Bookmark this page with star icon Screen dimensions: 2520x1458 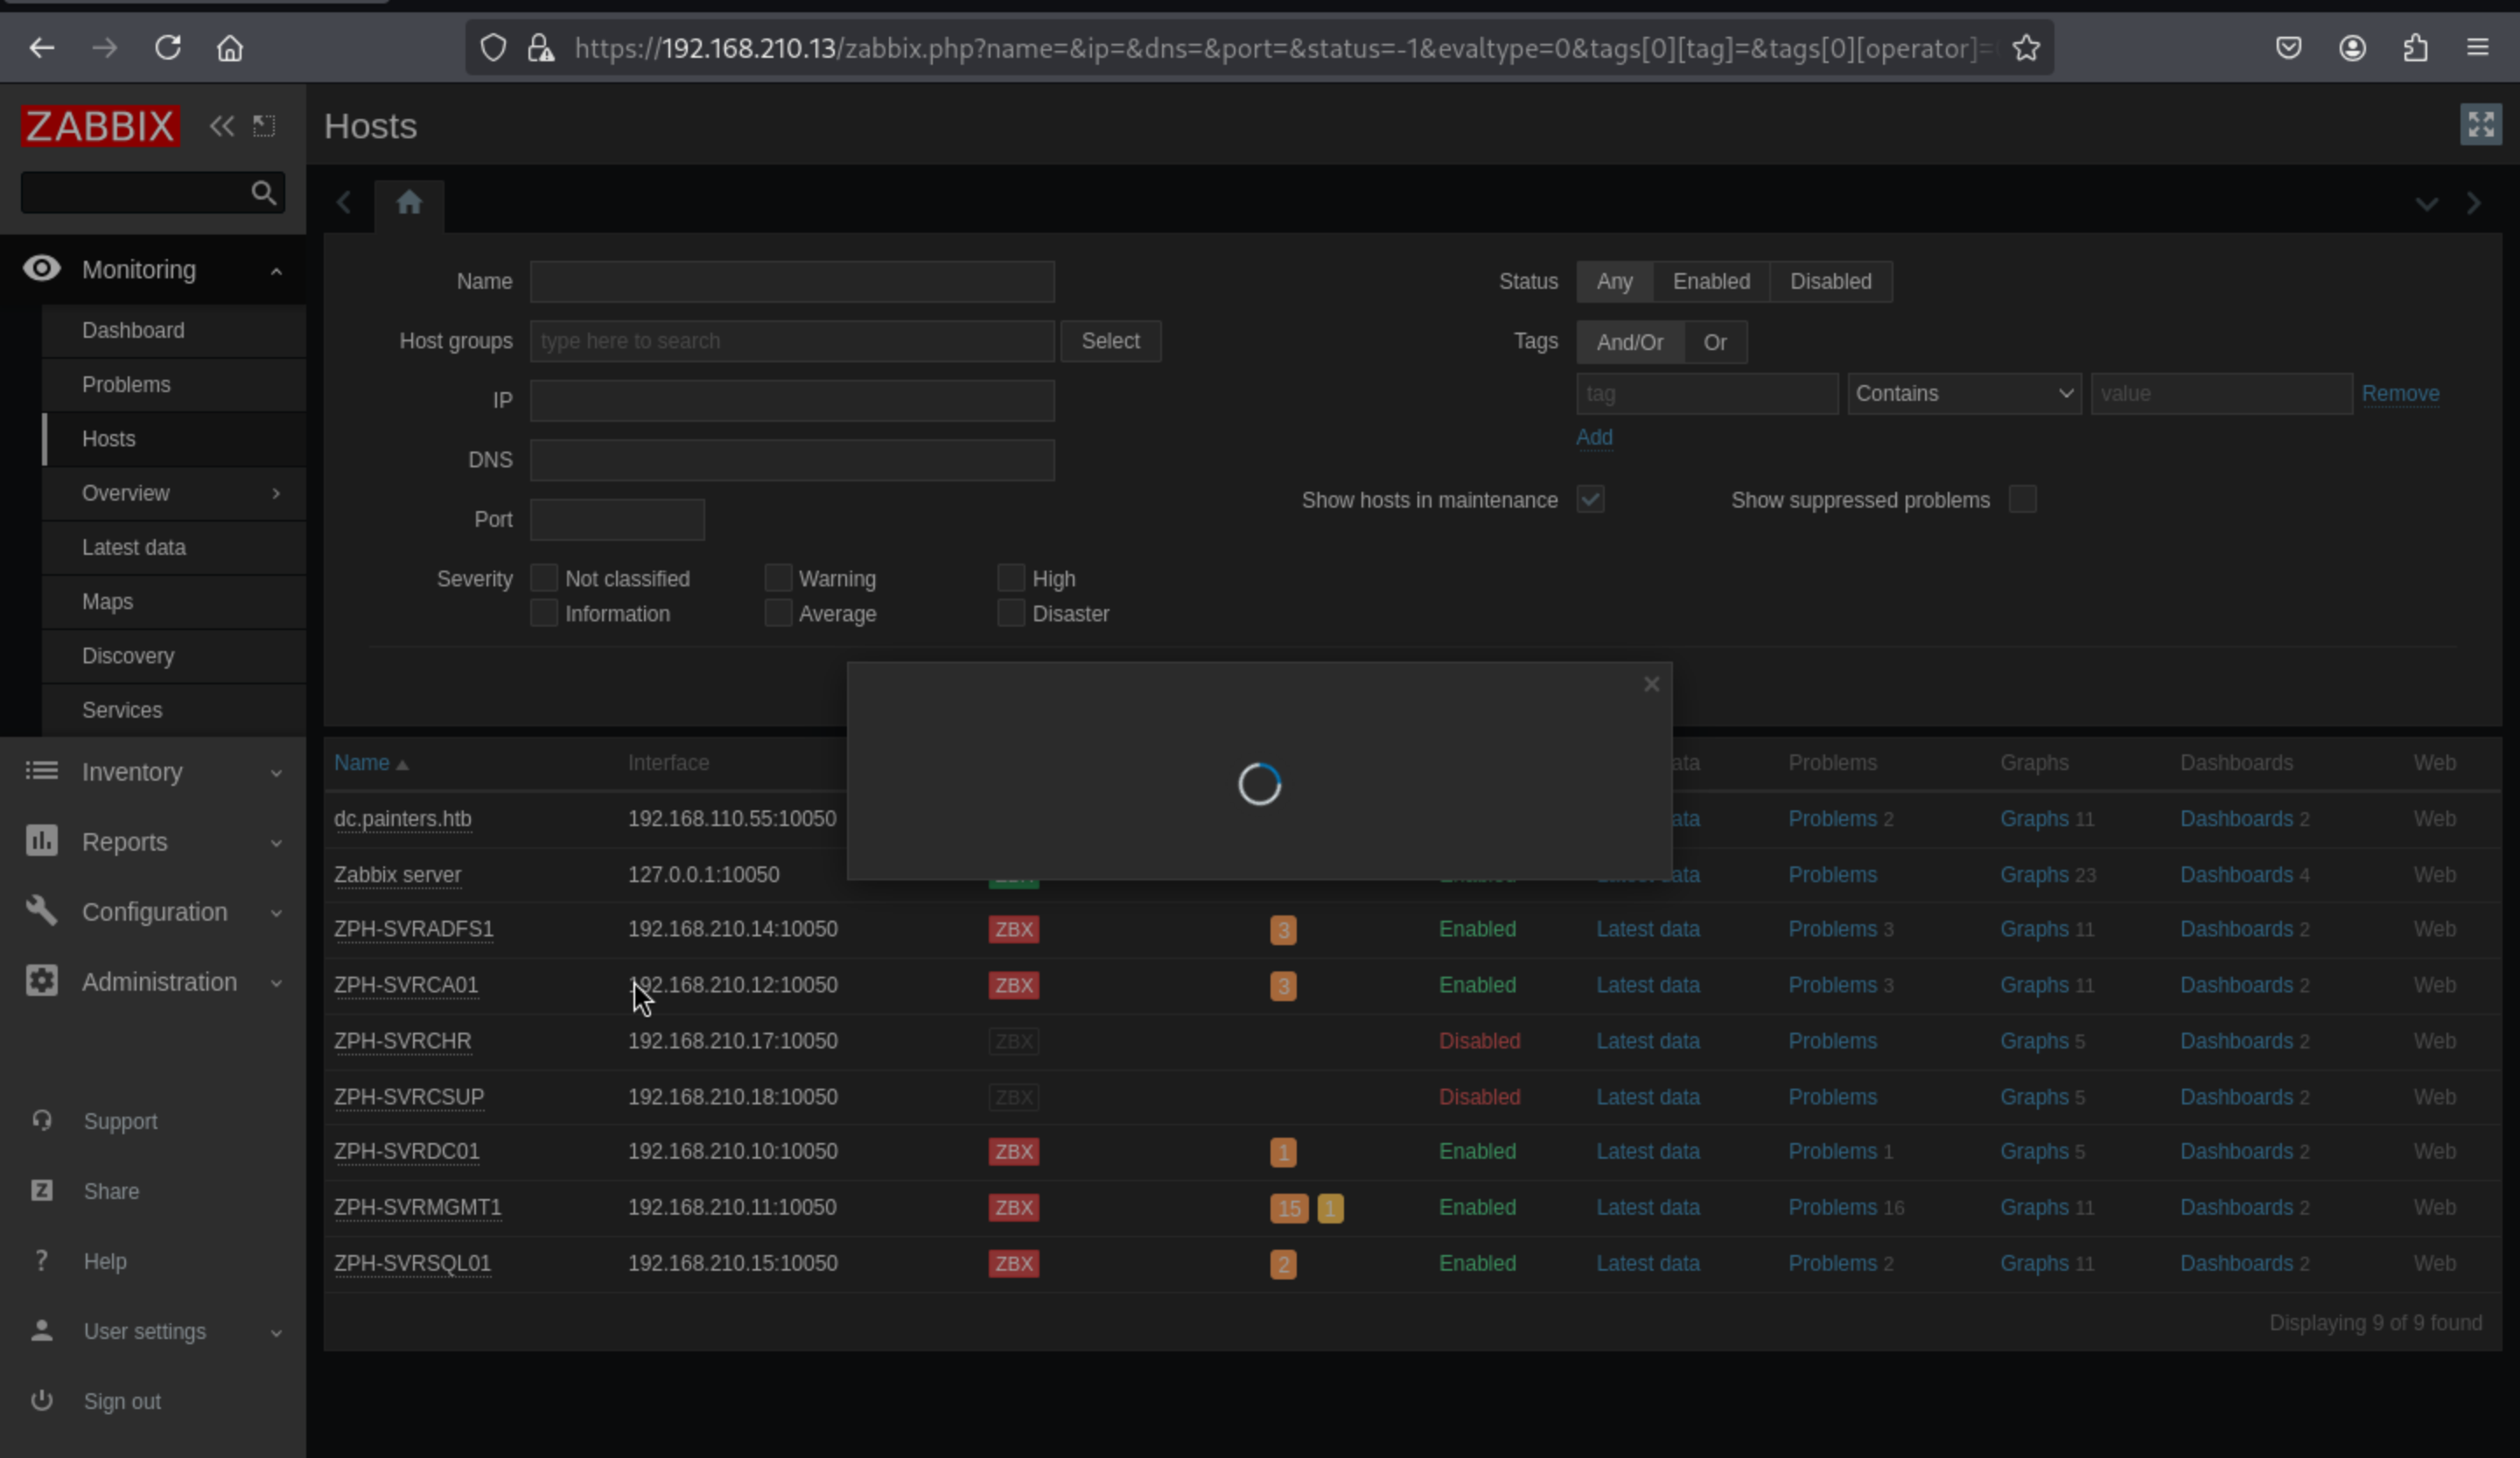[x=2025, y=48]
